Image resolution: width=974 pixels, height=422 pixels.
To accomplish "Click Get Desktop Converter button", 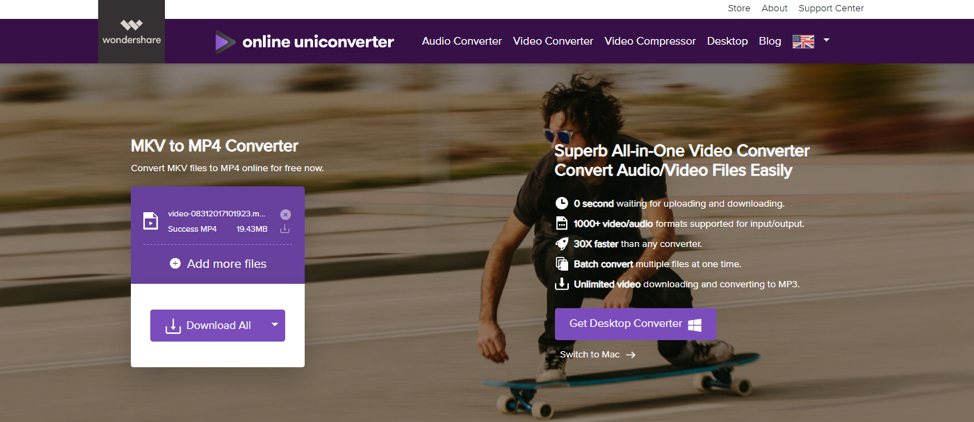I will pyautogui.click(x=635, y=324).
